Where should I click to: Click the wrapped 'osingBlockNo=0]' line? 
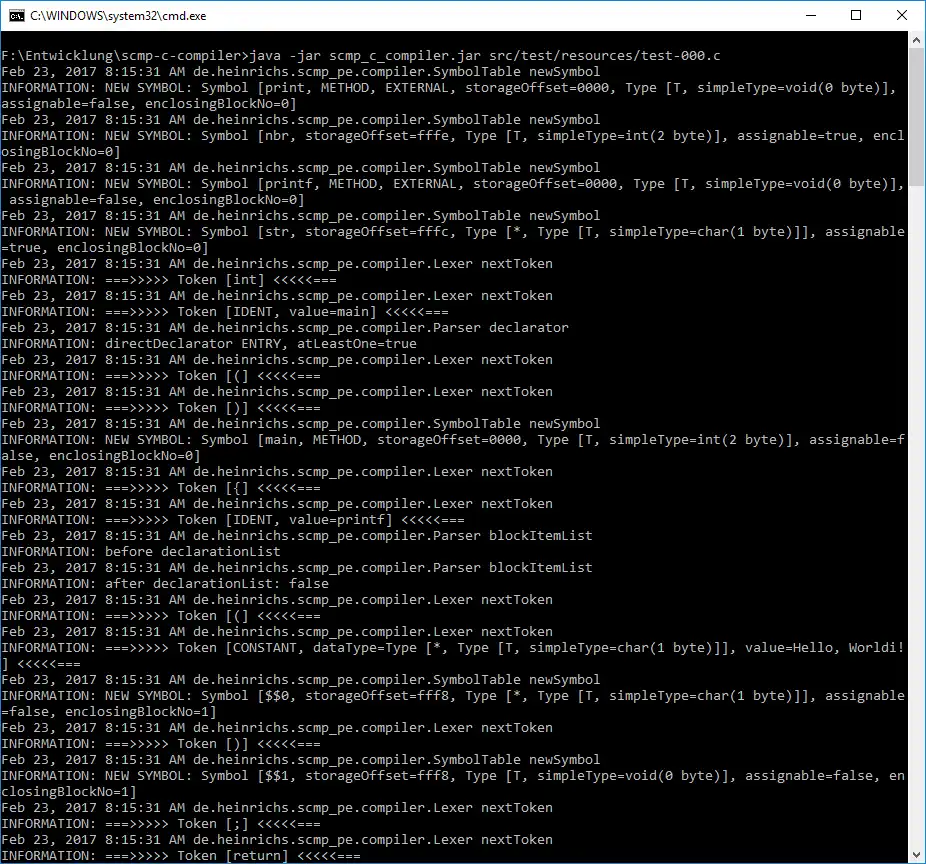click(61, 151)
